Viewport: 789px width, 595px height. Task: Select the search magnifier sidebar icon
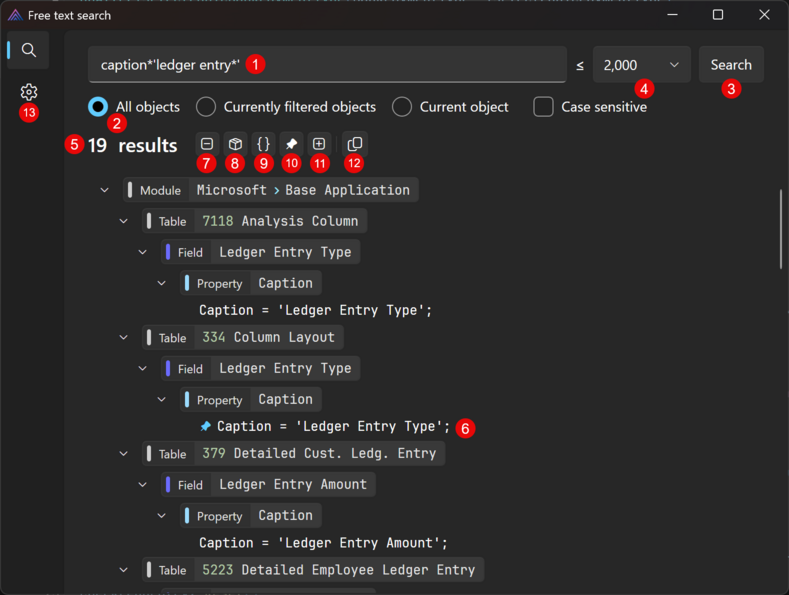[x=29, y=50]
